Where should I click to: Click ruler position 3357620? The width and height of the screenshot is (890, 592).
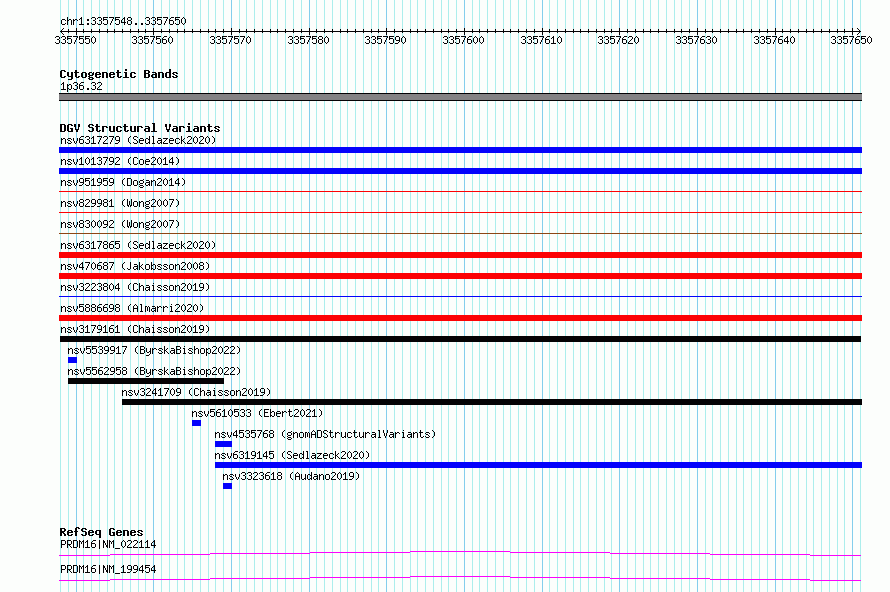pyautogui.click(x=618, y=40)
